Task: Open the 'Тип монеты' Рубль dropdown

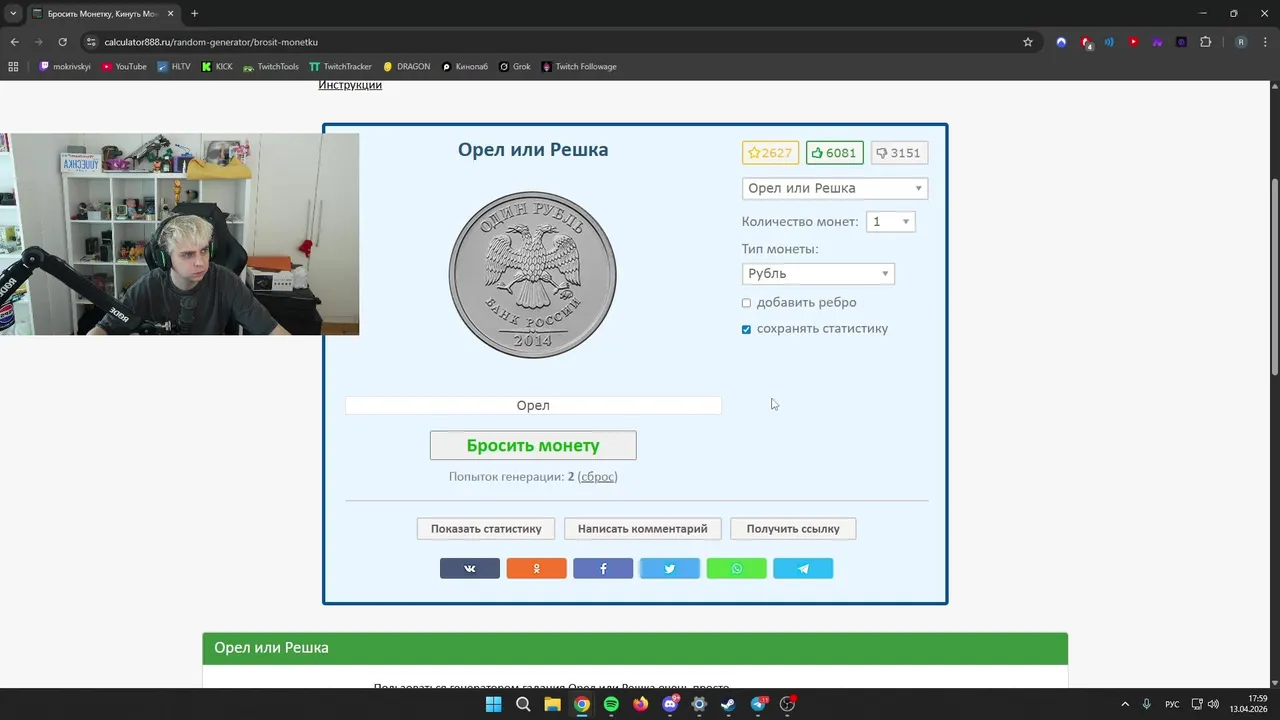Action: 818,274
